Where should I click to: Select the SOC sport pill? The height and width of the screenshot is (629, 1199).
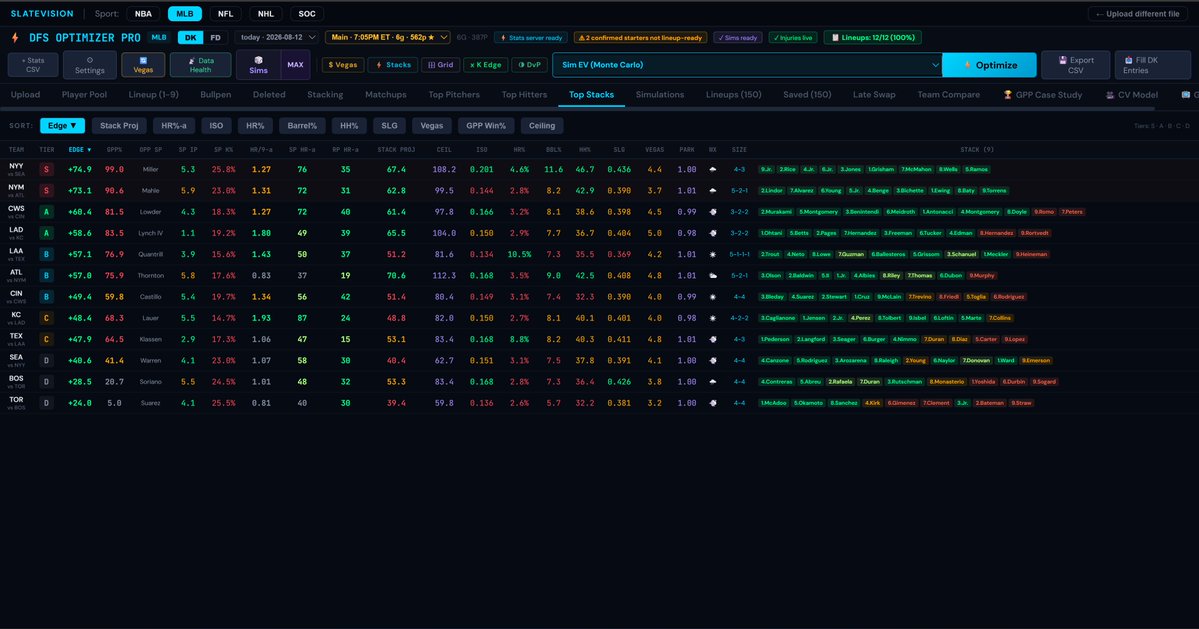click(307, 14)
